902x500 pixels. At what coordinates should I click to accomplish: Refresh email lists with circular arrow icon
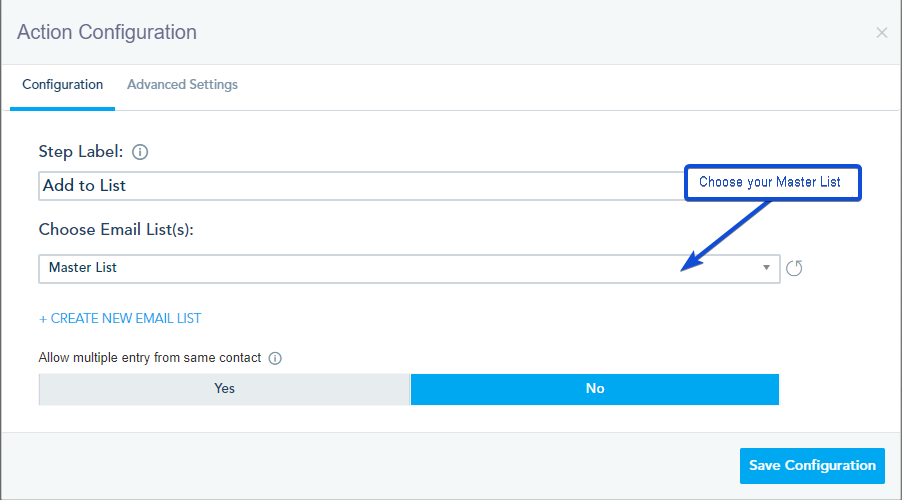[x=794, y=268]
